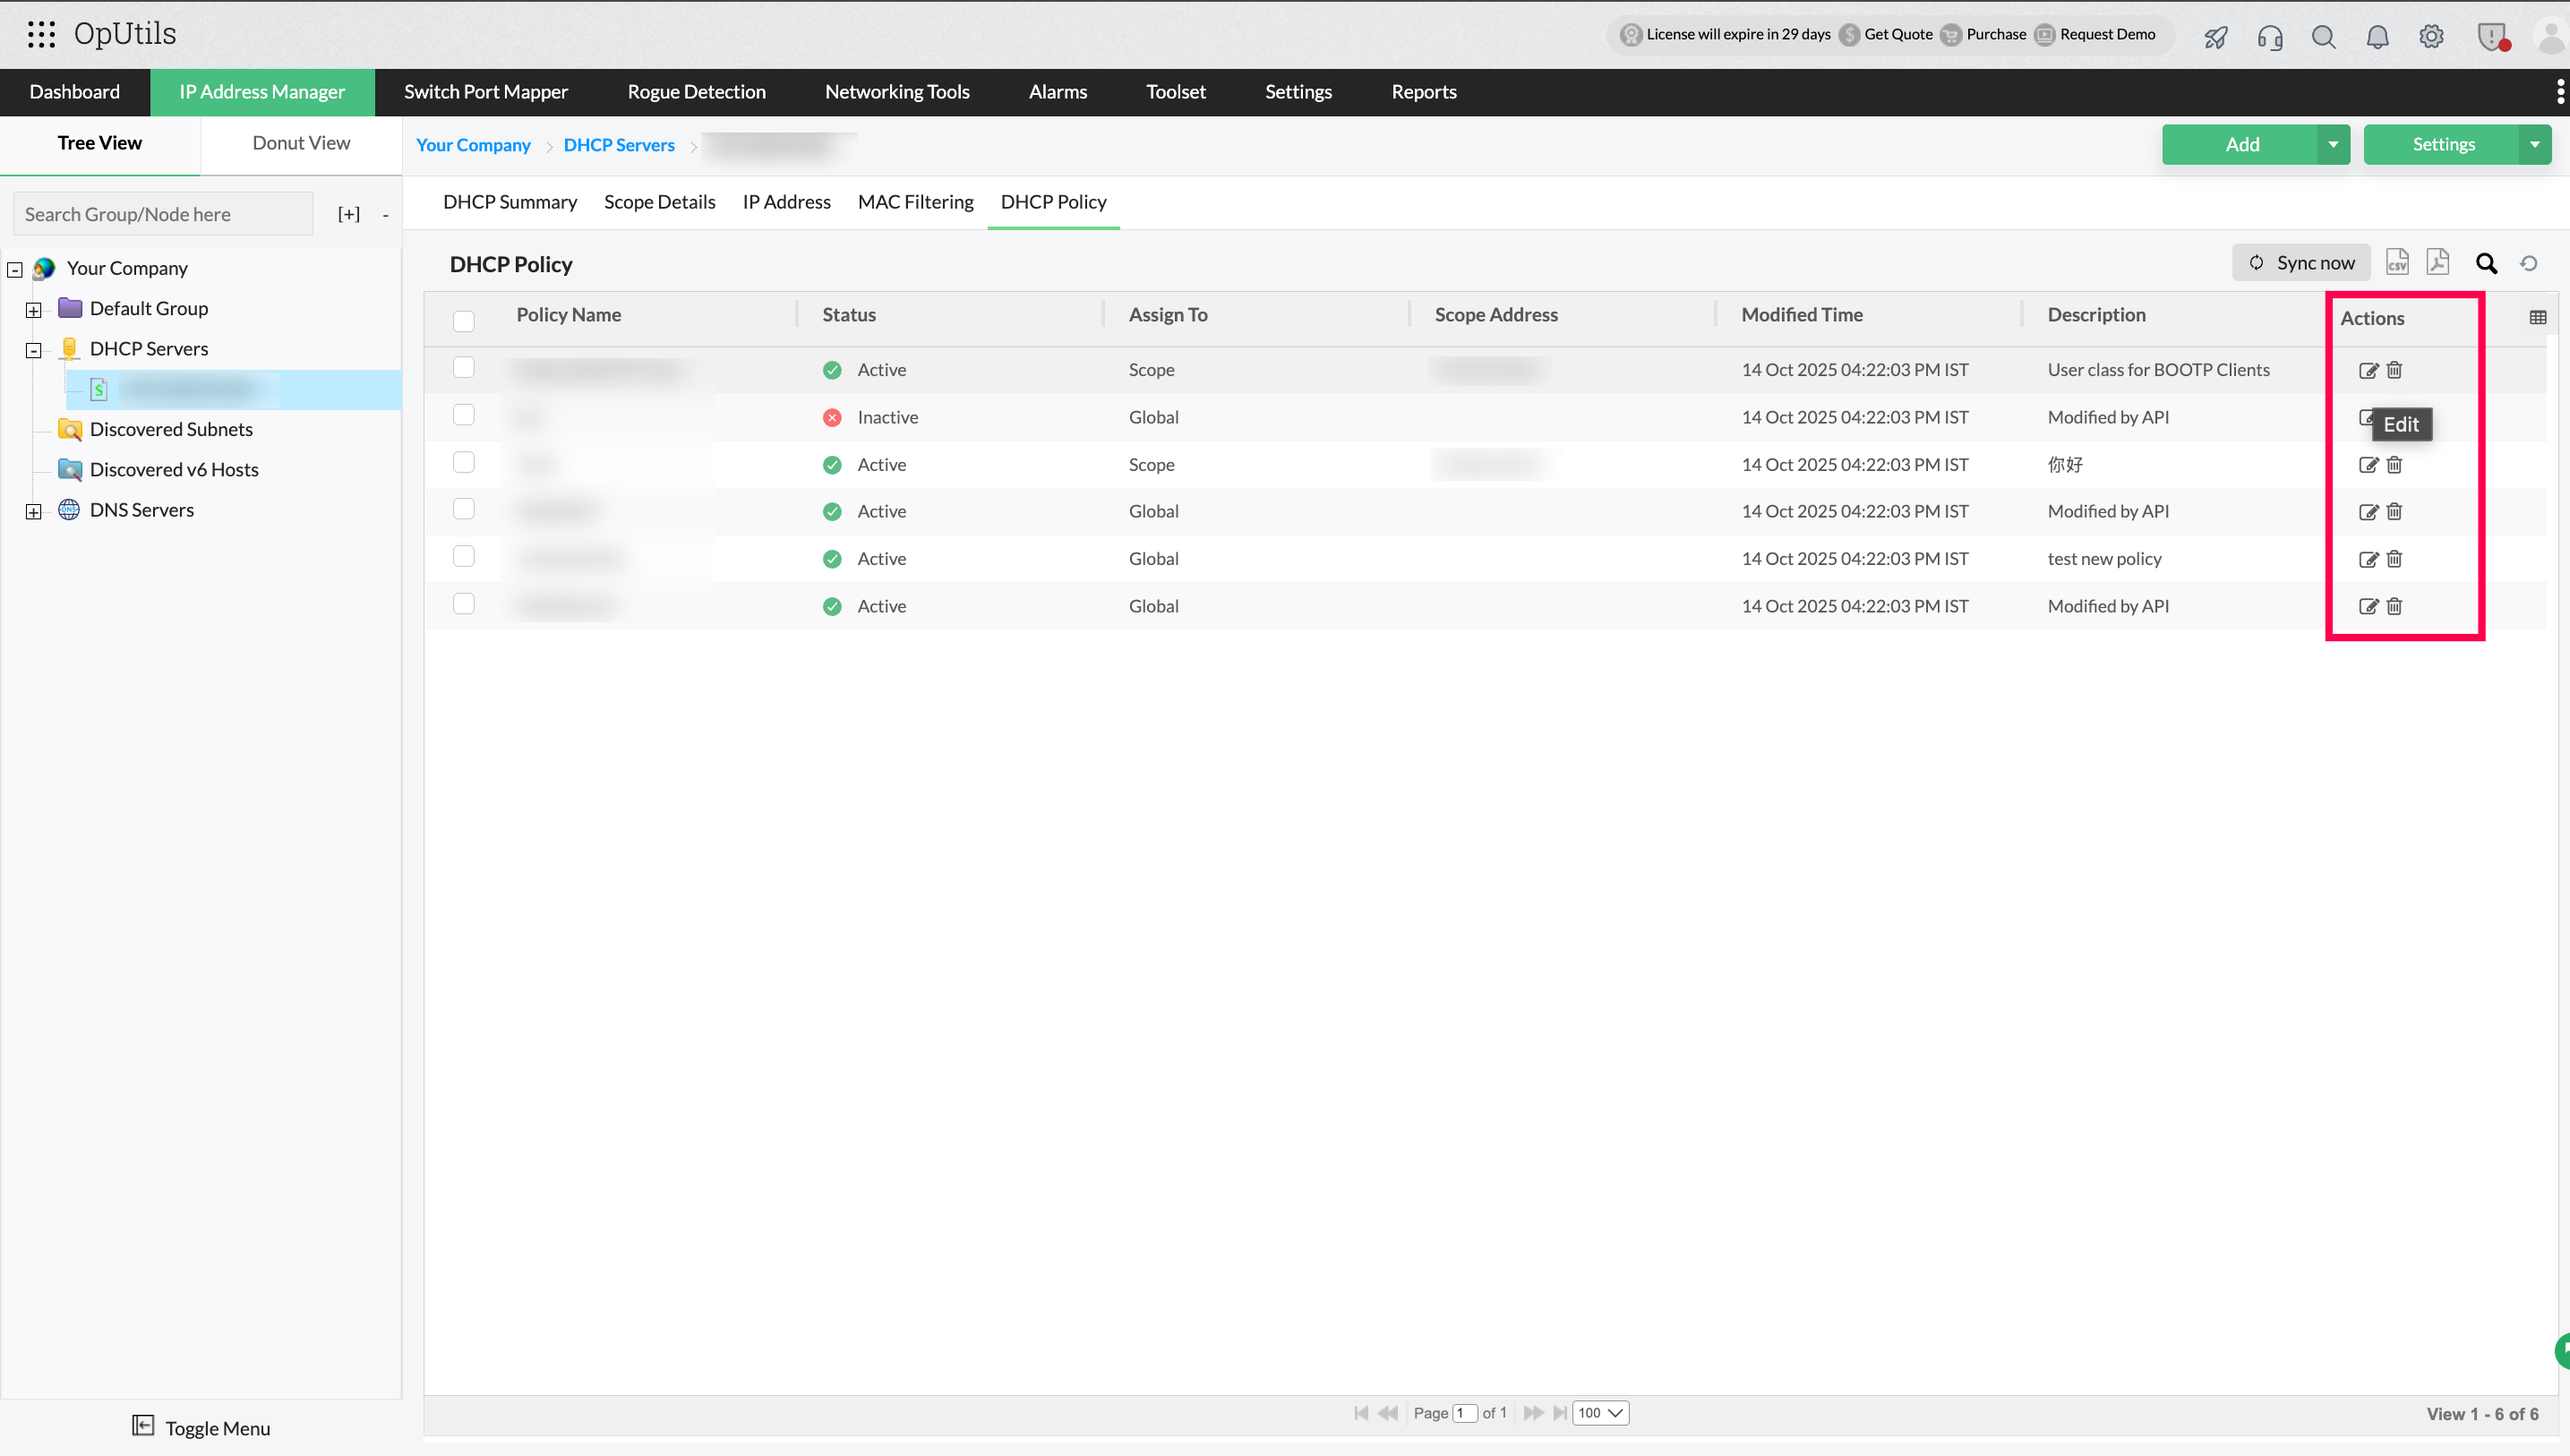Image resolution: width=2570 pixels, height=1456 pixels.
Task: Open the column chooser grid icon
Action: click(x=2537, y=318)
